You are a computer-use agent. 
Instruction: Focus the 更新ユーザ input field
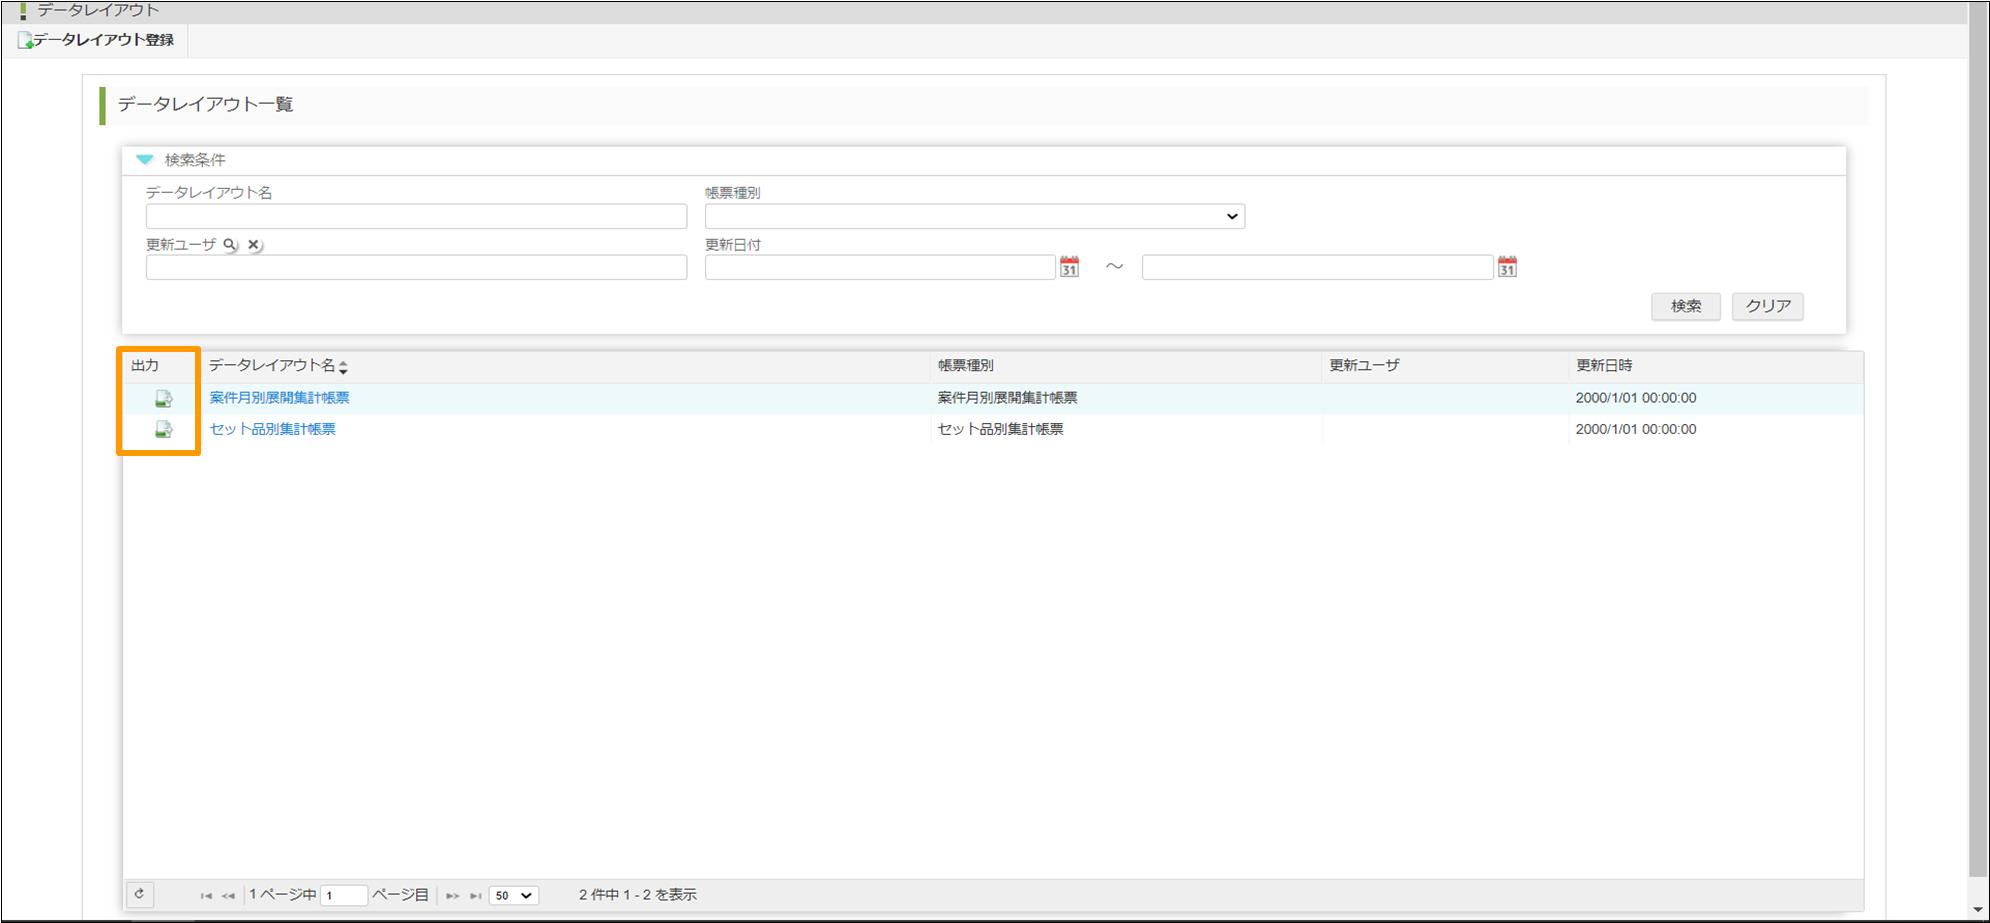tap(416, 267)
